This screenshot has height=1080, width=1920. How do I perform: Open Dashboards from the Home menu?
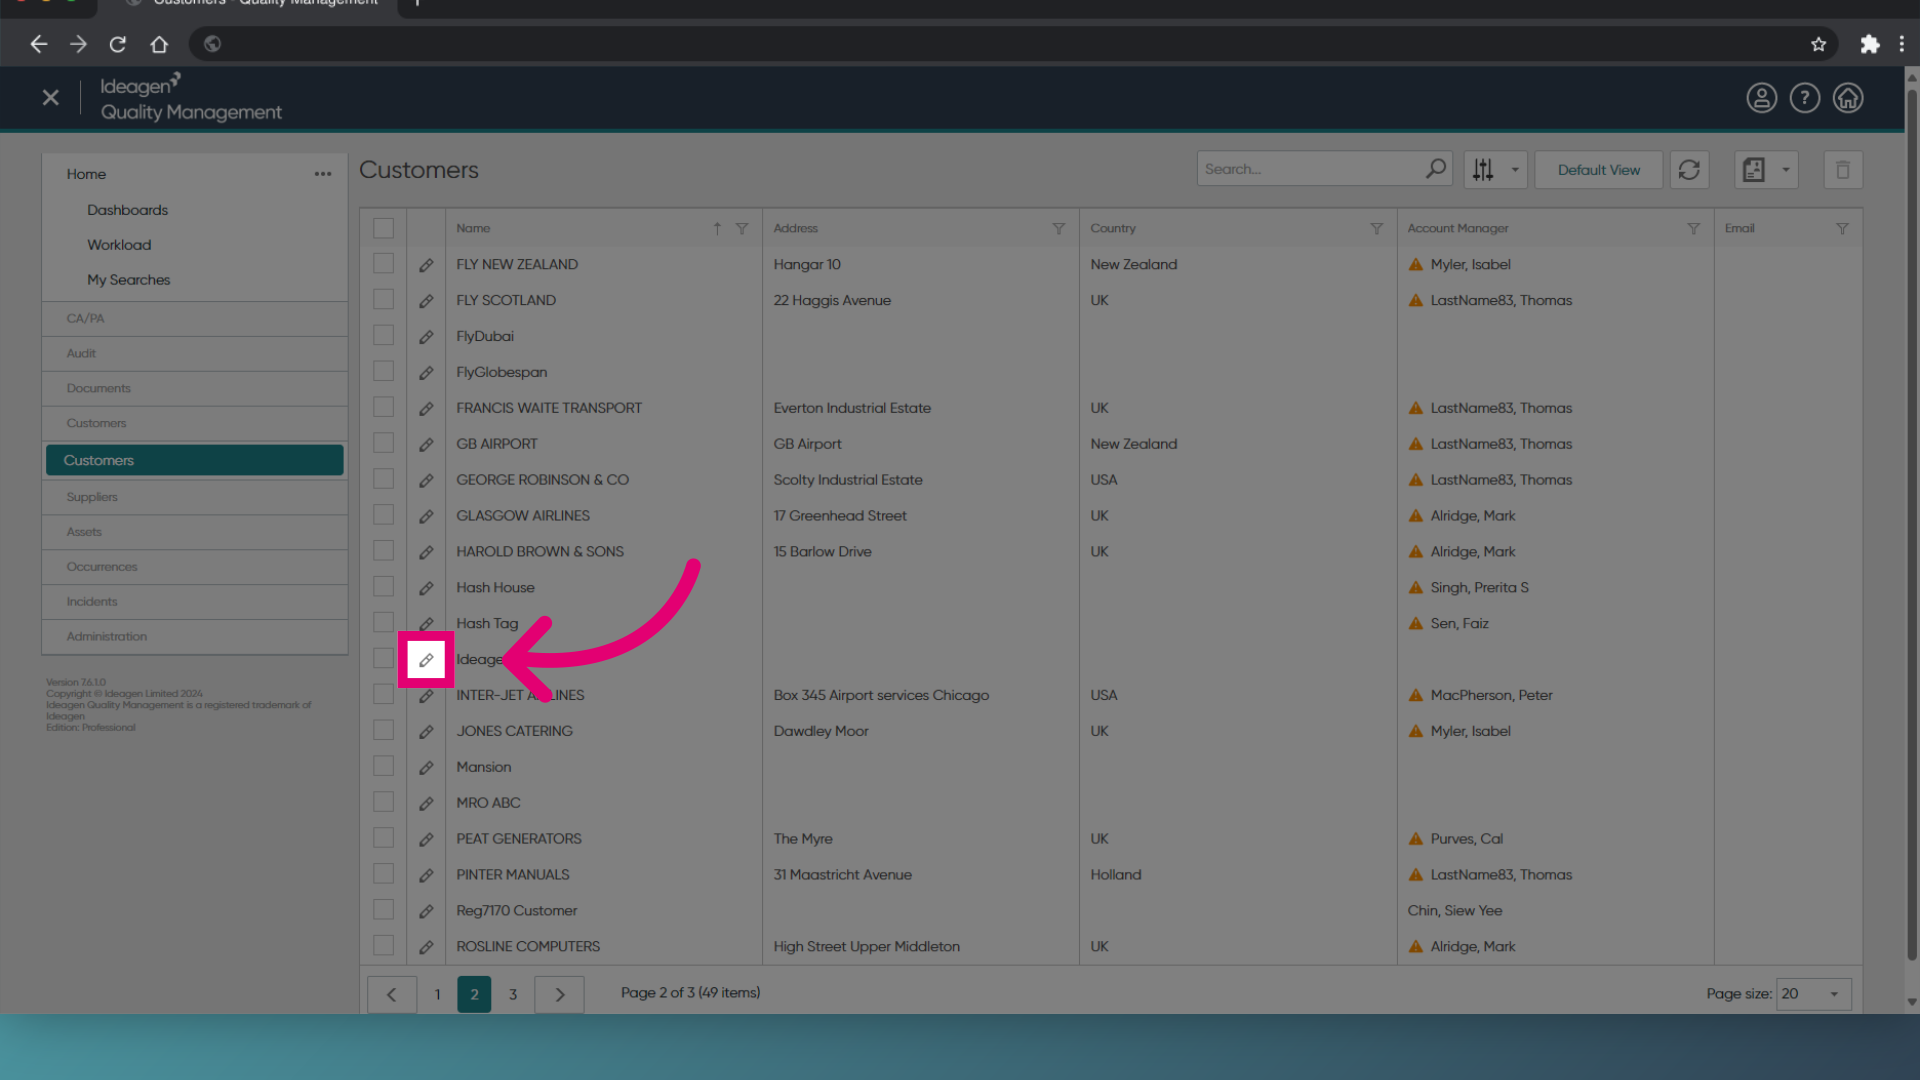[x=127, y=210]
